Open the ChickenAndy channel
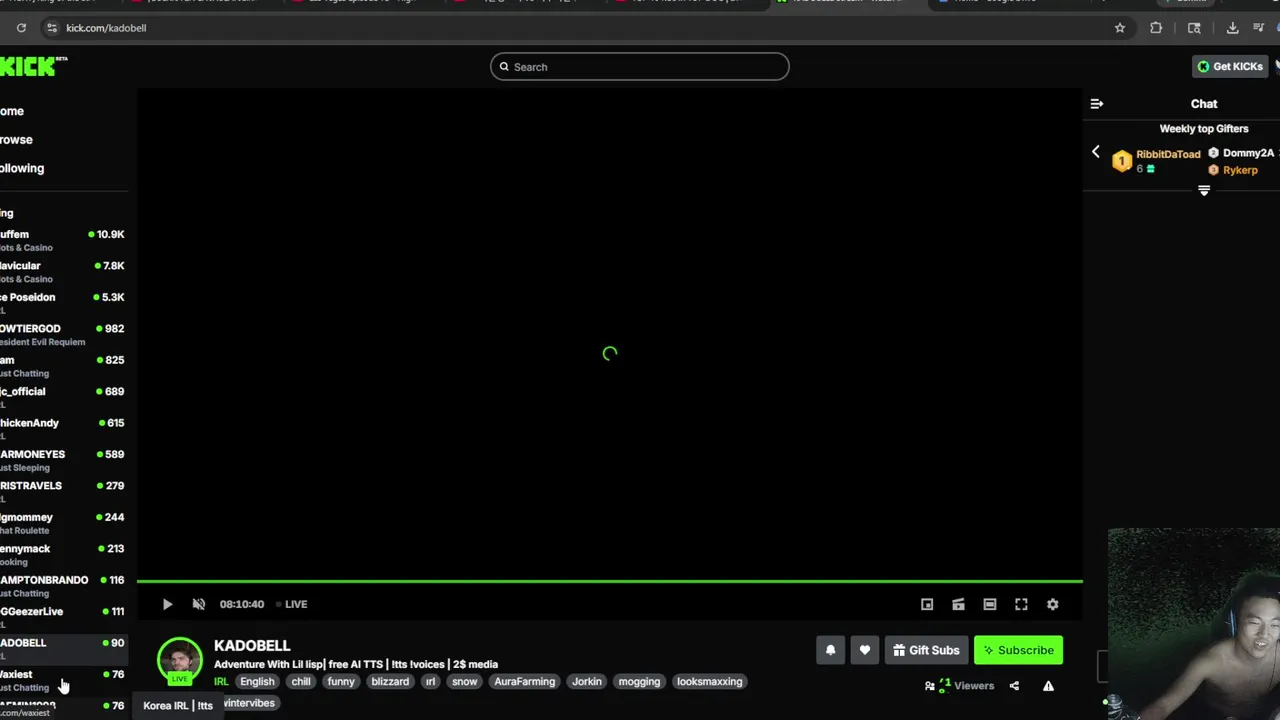The width and height of the screenshot is (1280, 720). tap(62, 429)
